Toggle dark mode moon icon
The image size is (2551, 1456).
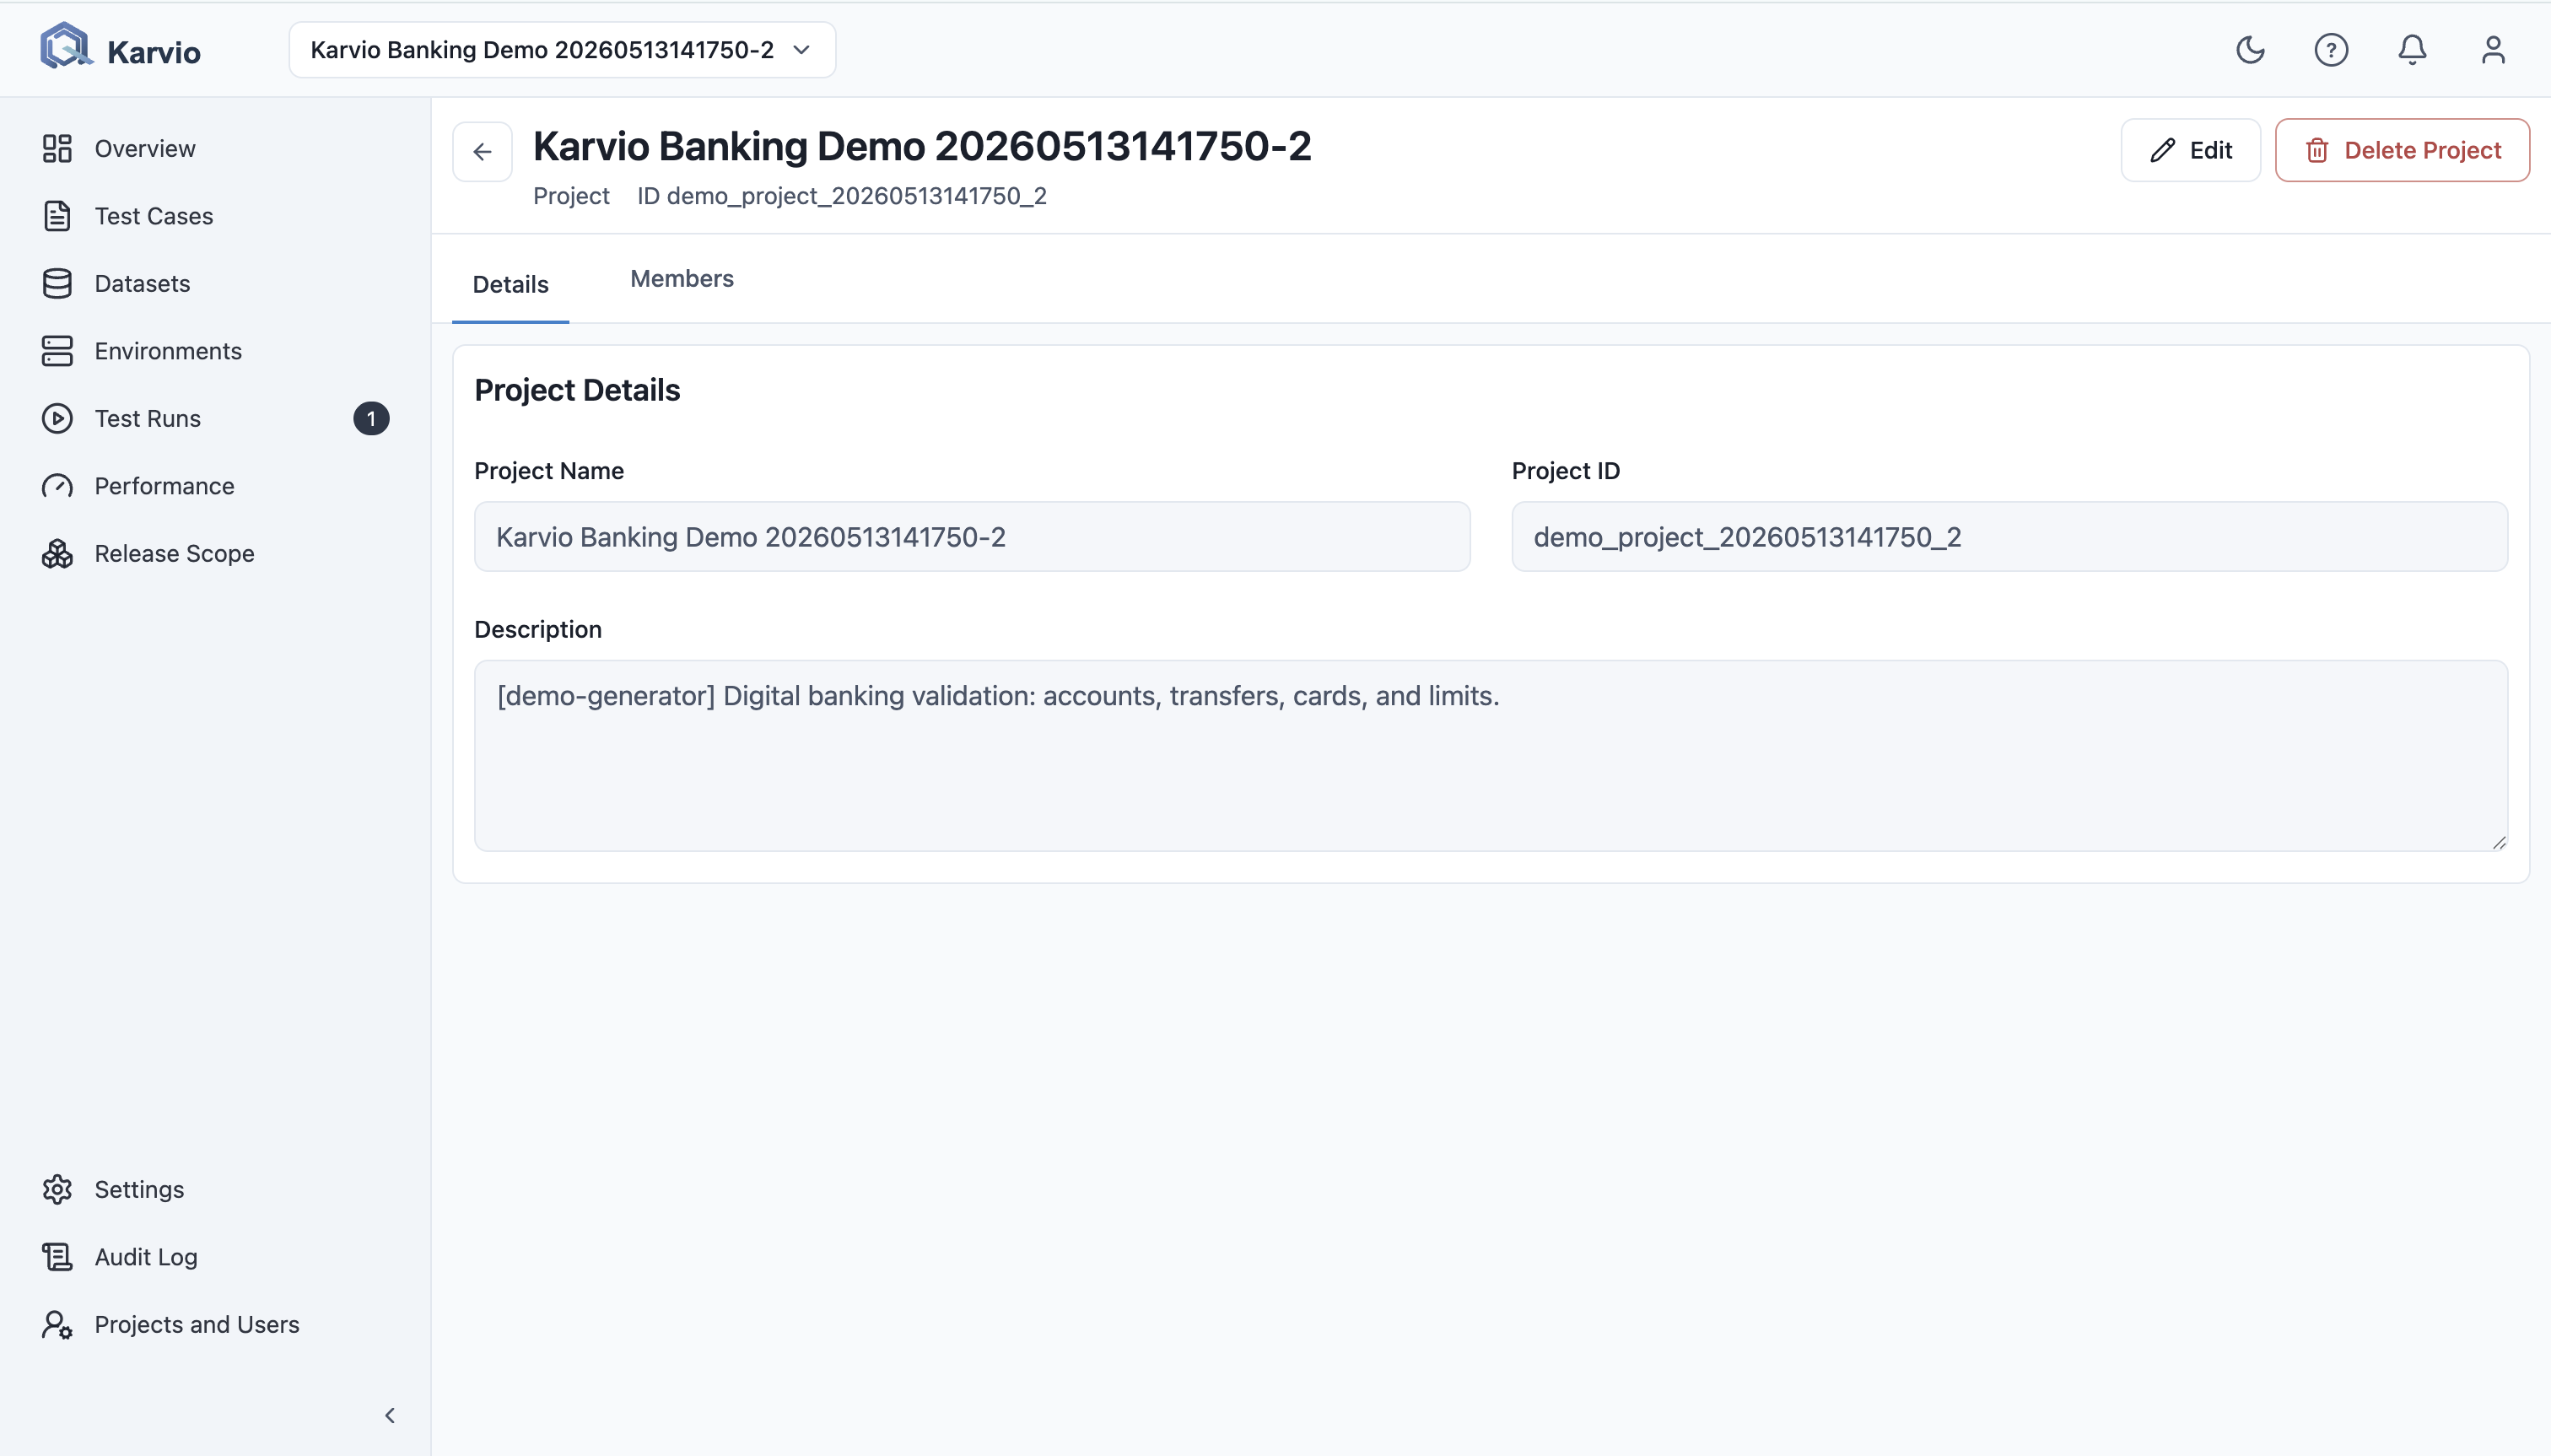click(2250, 50)
